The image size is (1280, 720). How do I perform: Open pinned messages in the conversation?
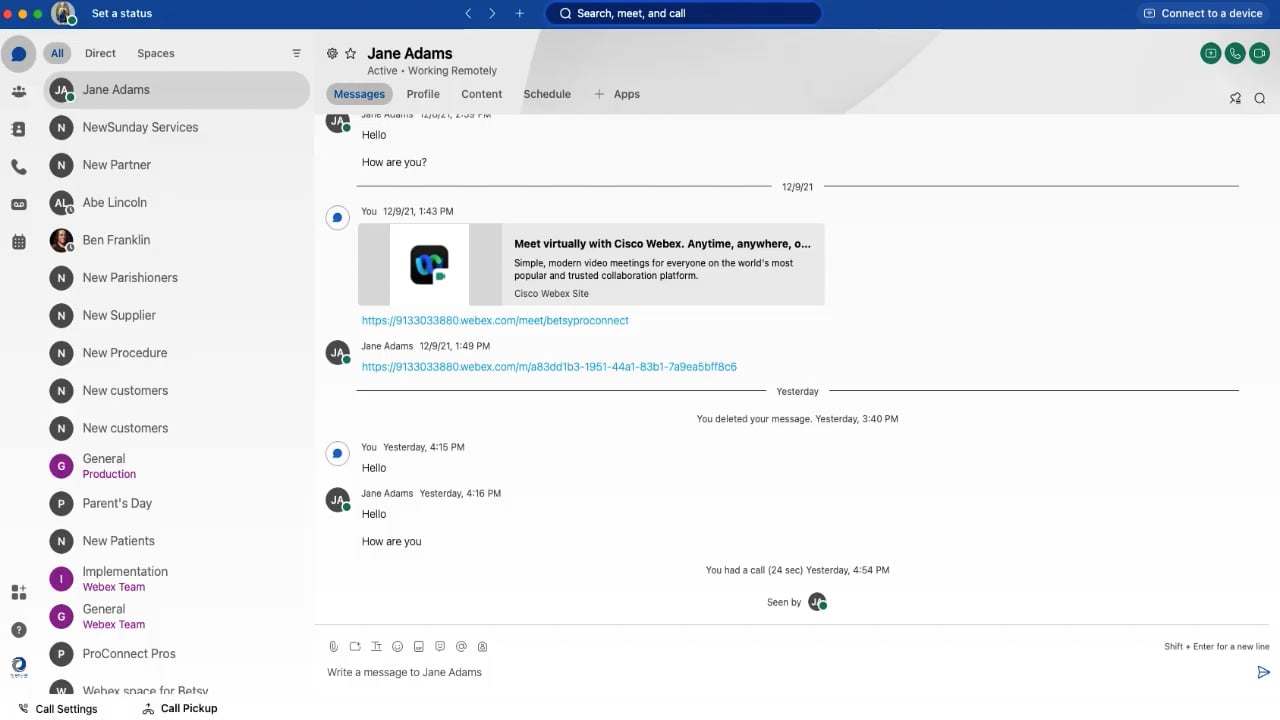[x=1235, y=98]
